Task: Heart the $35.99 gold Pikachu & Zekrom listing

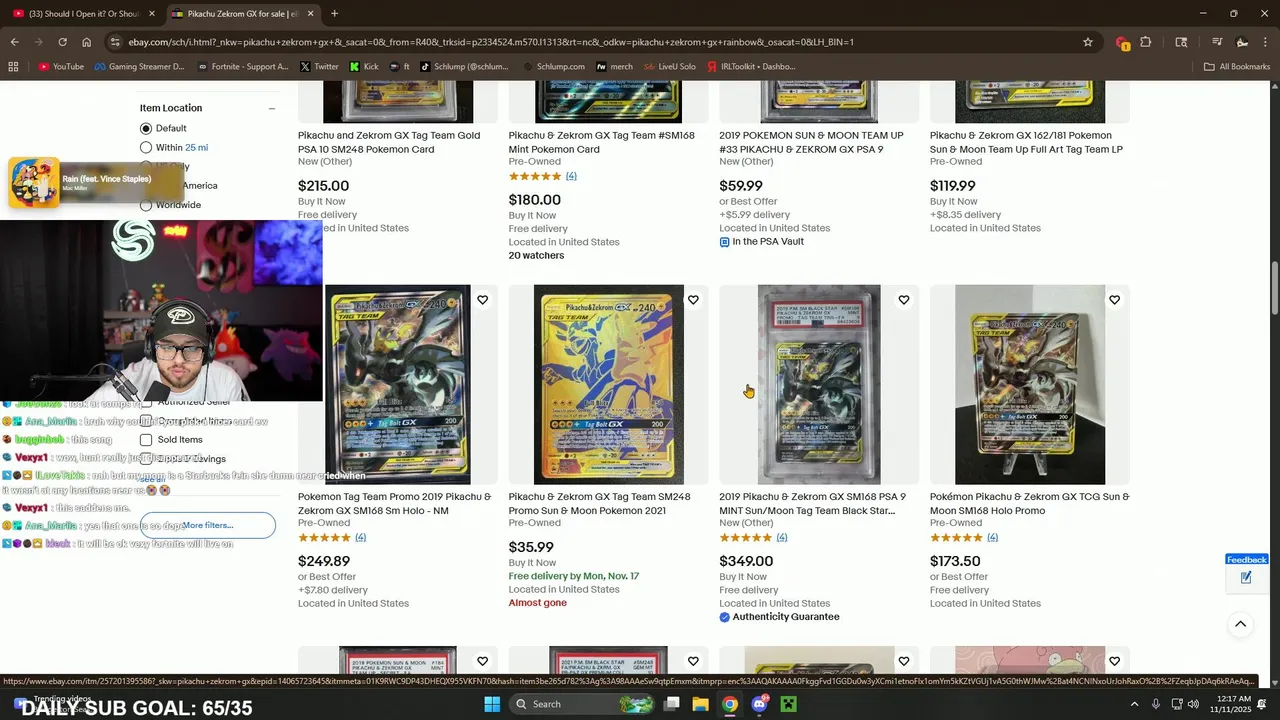Action: click(x=693, y=300)
